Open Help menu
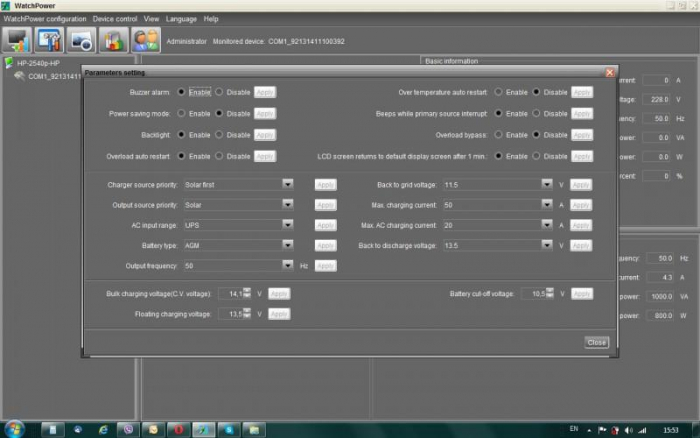Image resolution: width=700 pixels, height=438 pixels. point(211,19)
